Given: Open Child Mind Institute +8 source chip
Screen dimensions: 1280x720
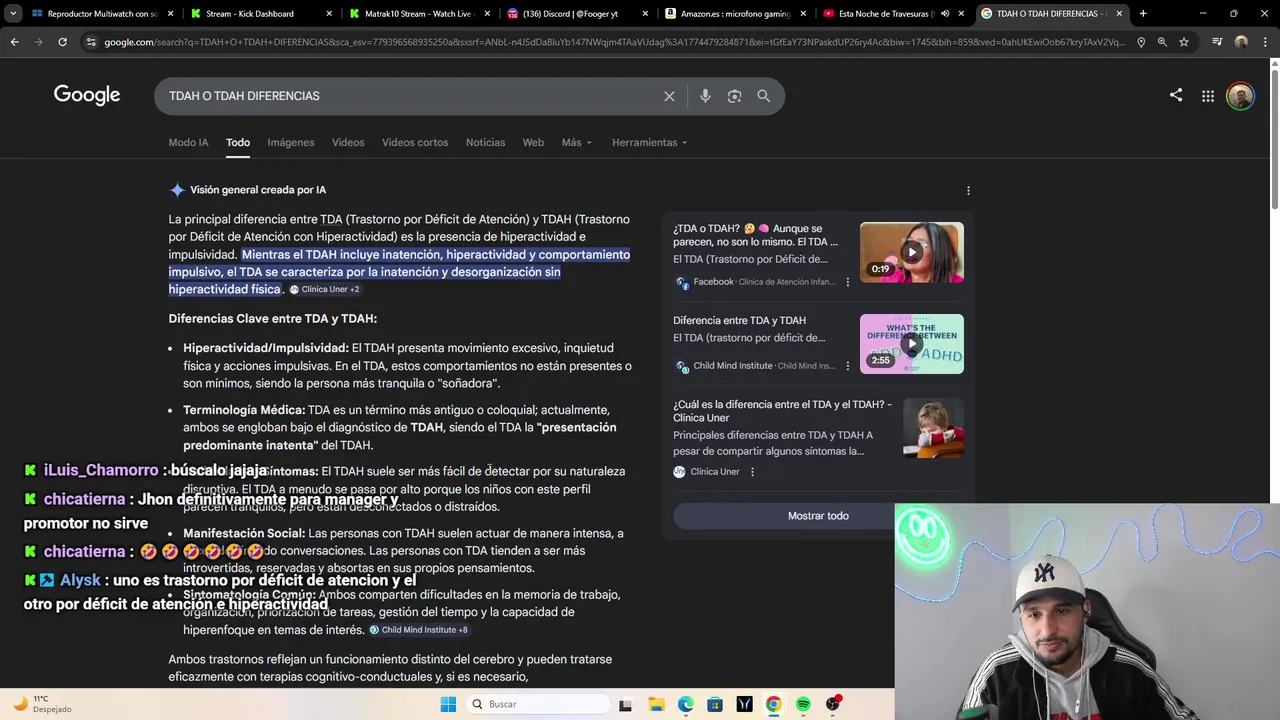Looking at the screenshot, I should coord(418,630).
